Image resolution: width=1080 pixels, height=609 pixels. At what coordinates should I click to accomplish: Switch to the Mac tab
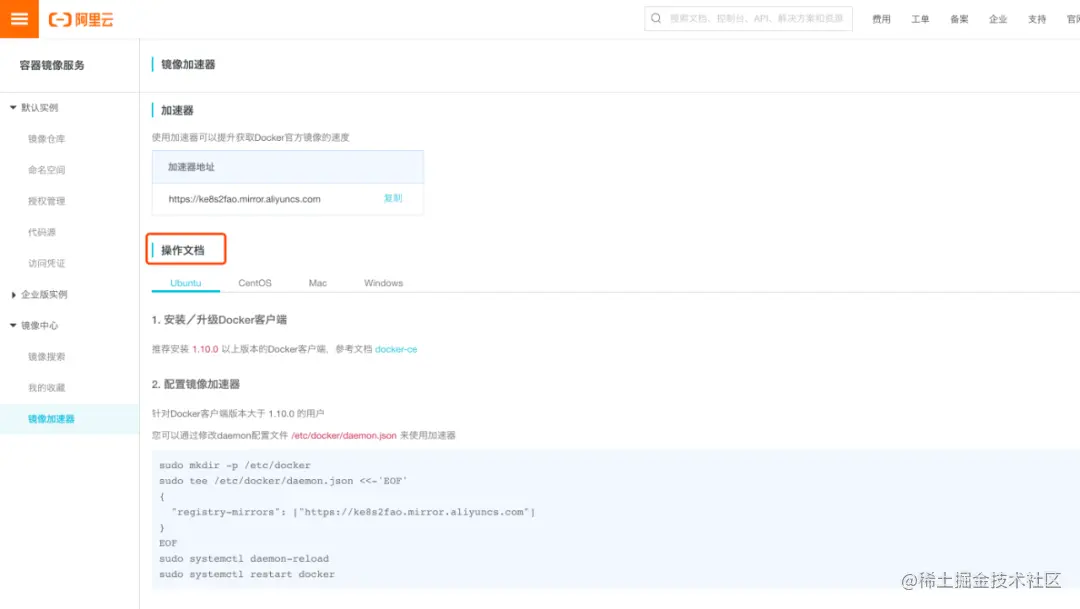pos(318,283)
